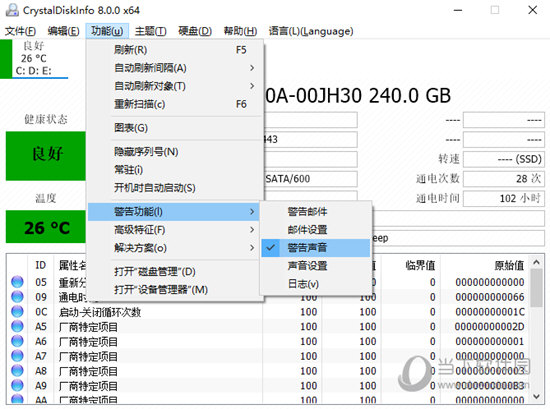Image resolution: width=550 pixels, height=409 pixels.
Task: Select the 启动-关闭循环次数 attribute row
Action: 268,311
